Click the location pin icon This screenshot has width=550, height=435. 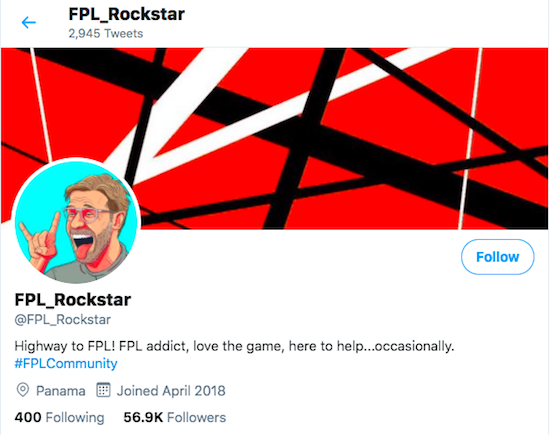tap(23, 390)
